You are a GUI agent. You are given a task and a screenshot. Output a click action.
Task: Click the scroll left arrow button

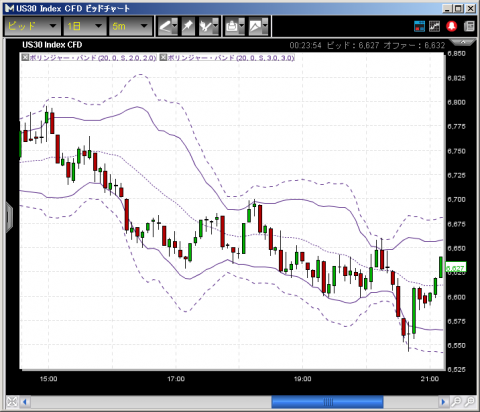(25, 402)
